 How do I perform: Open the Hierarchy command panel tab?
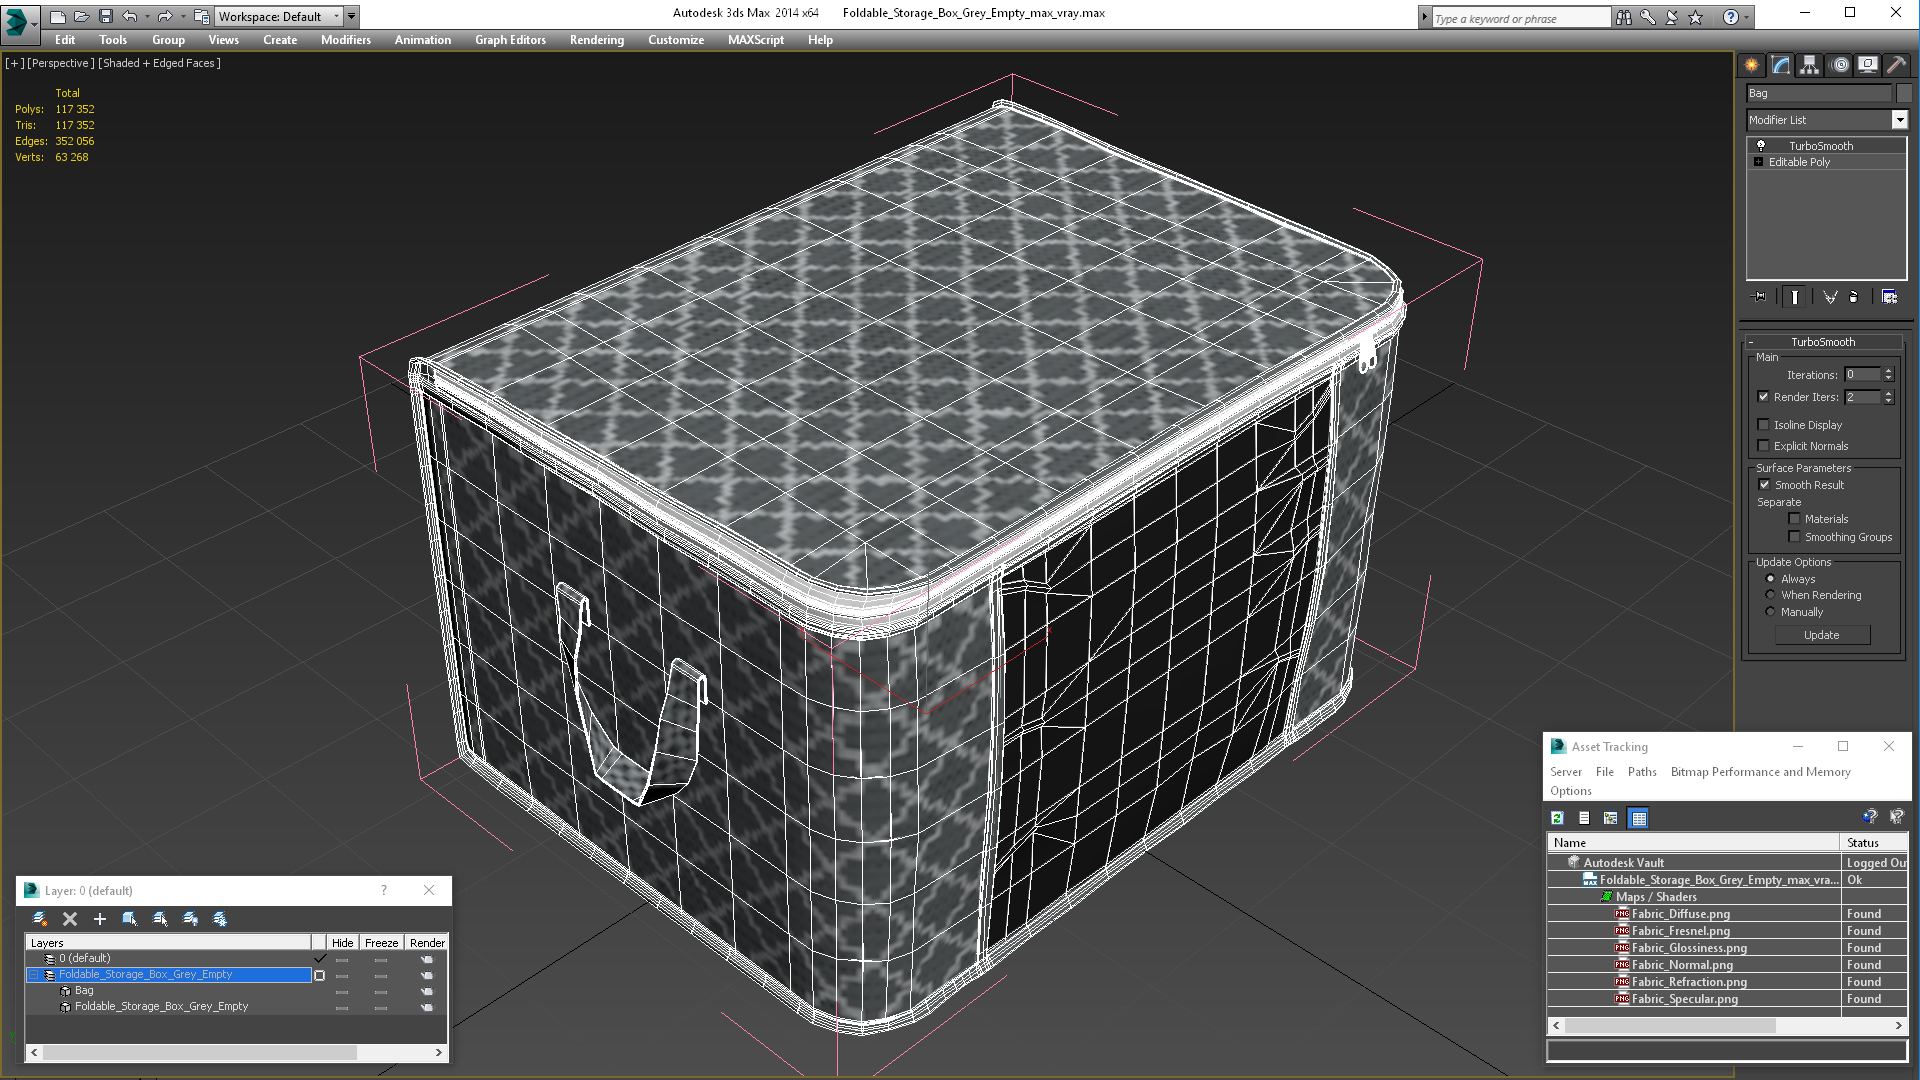pyautogui.click(x=1810, y=65)
